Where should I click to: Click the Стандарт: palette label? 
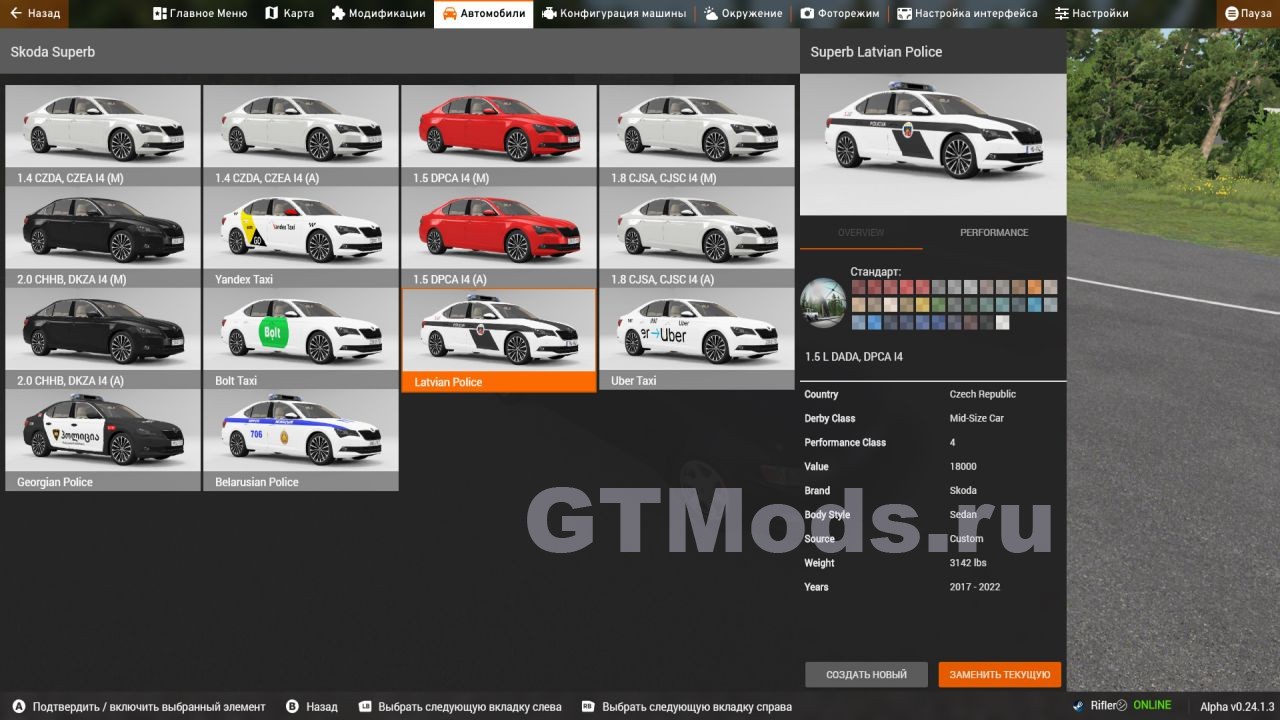pyautogui.click(x=876, y=271)
